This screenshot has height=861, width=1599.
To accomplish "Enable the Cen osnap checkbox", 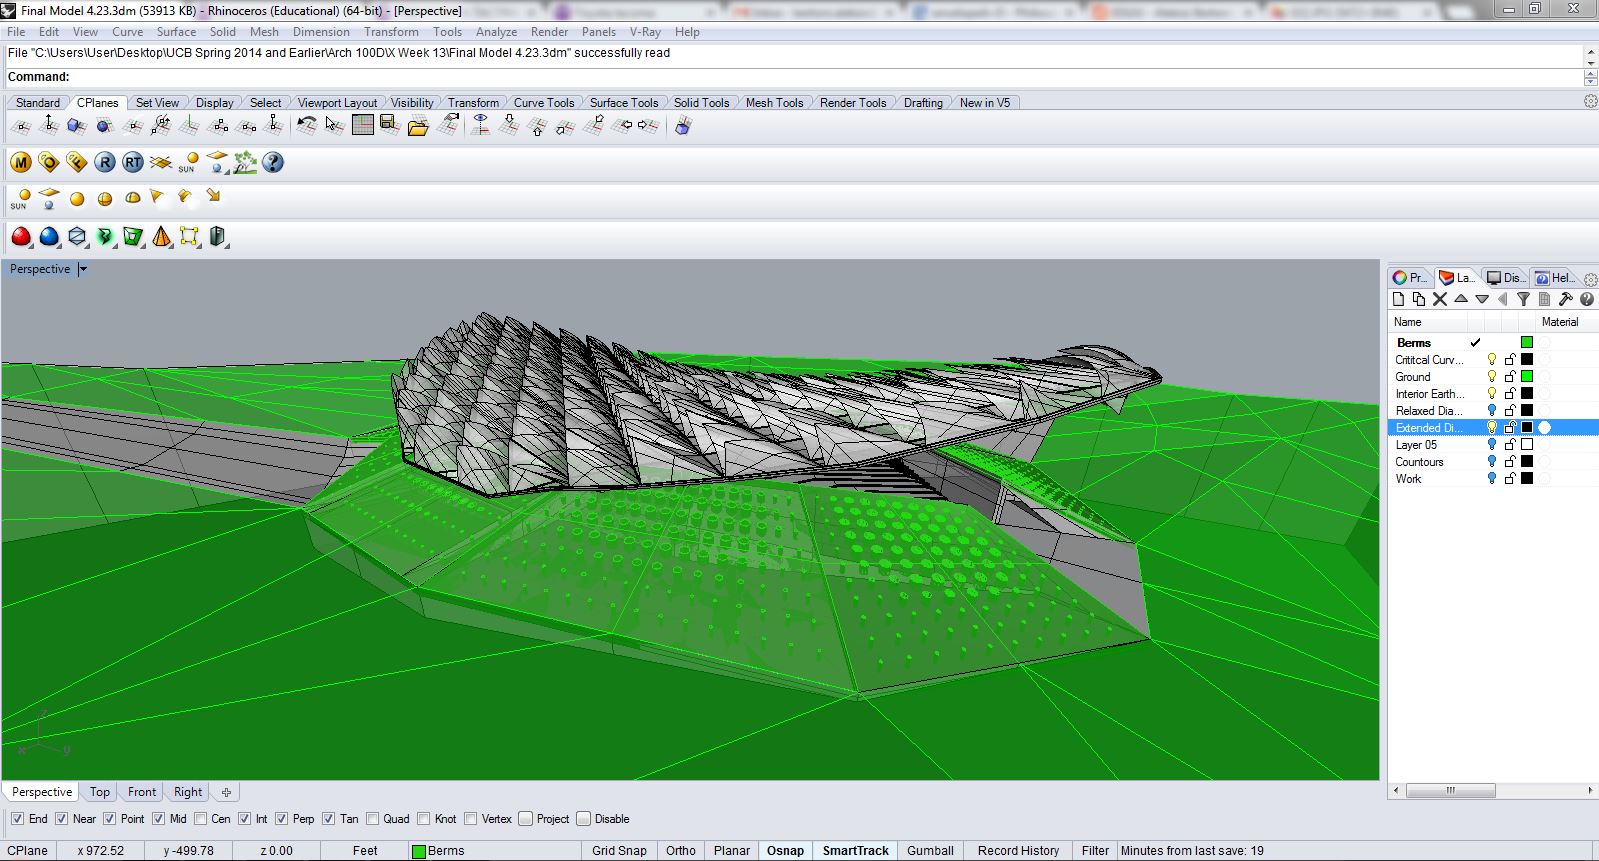I will [200, 819].
